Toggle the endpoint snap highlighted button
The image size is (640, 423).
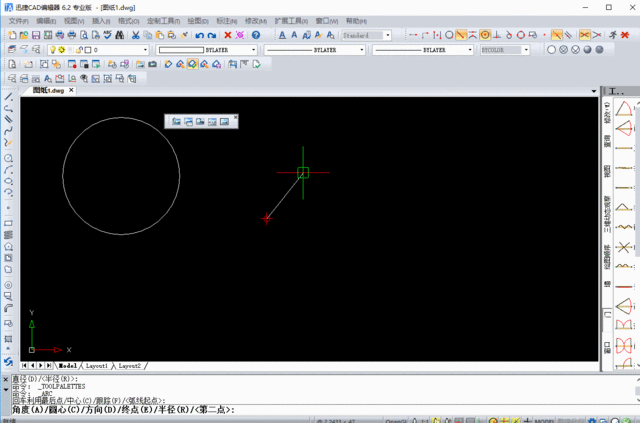pyautogui.click(x=461, y=35)
